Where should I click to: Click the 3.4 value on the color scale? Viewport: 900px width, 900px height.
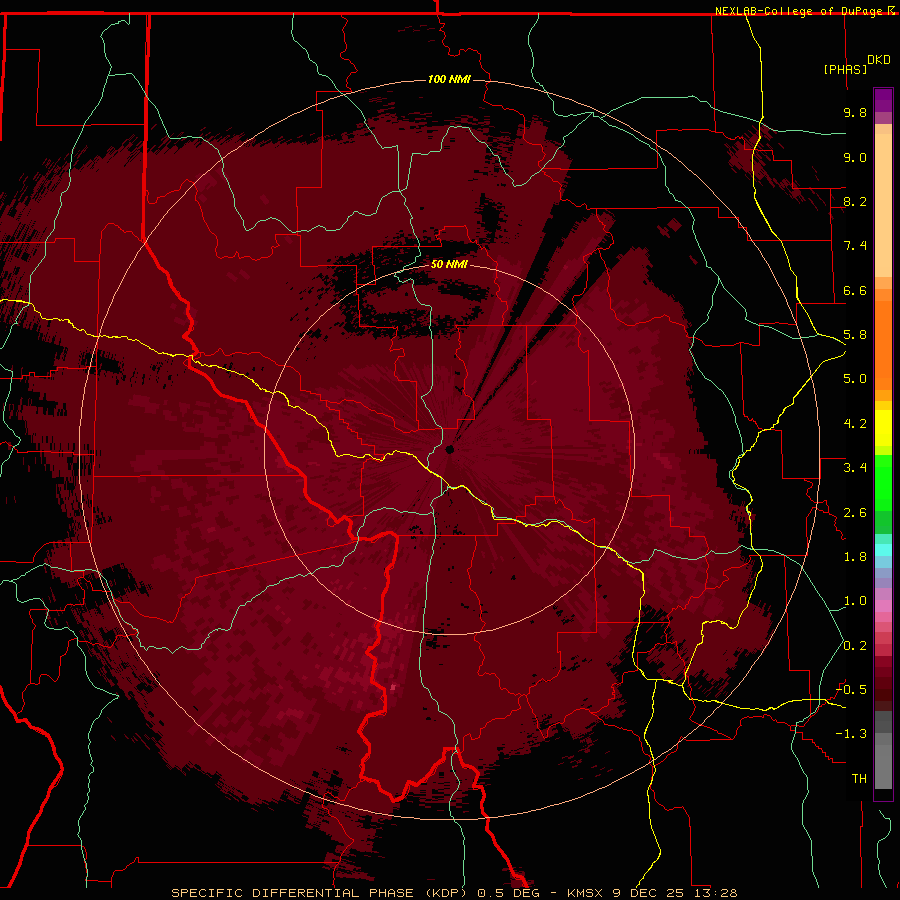point(855,468)
